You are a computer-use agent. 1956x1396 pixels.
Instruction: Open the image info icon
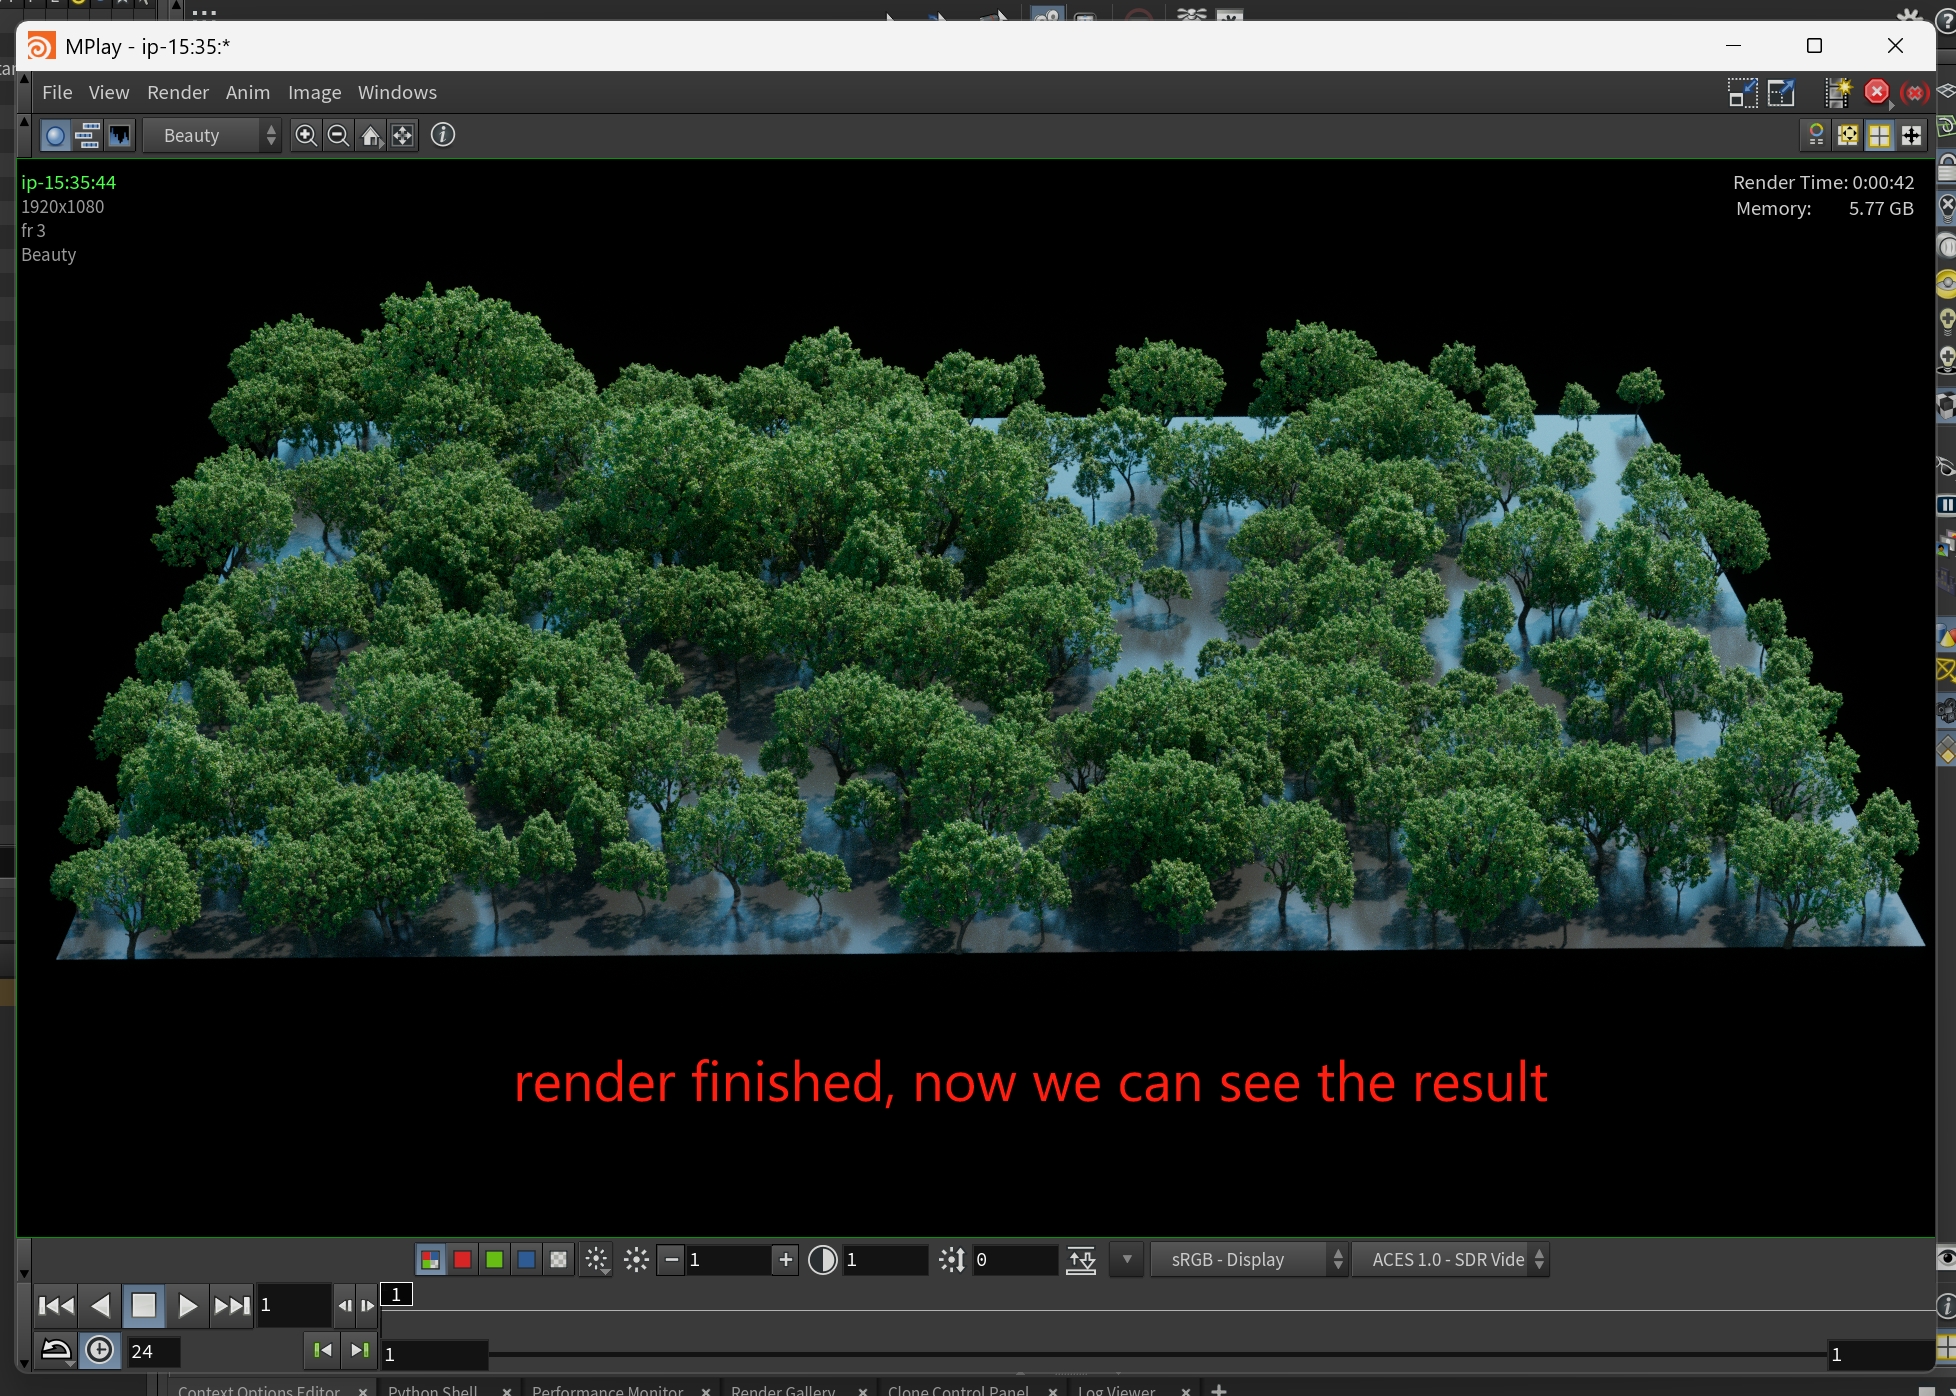[443, 135]
